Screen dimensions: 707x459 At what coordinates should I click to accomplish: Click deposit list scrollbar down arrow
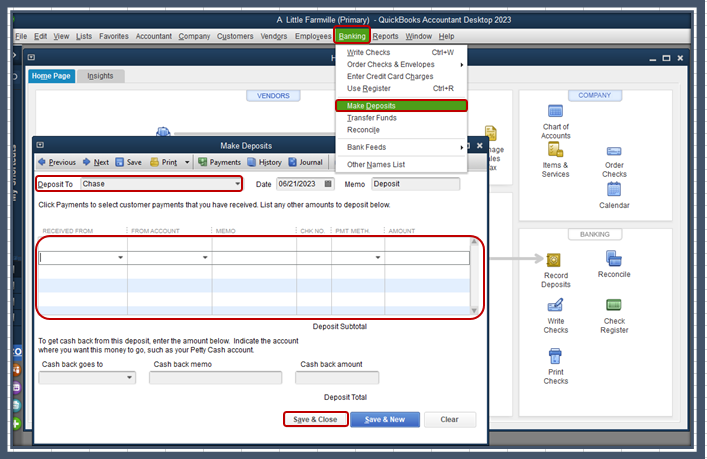click(474, 310)
